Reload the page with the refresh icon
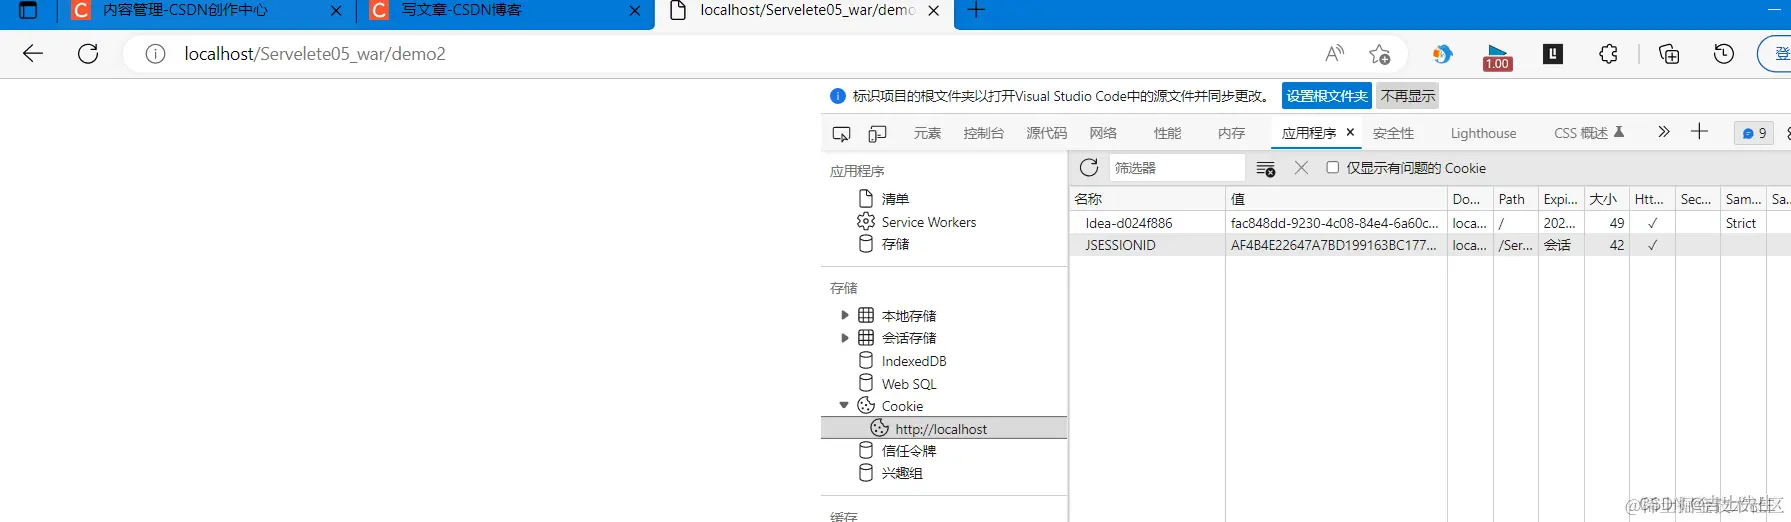Viewport: 1791px width, 522px height. click(88, 54)
